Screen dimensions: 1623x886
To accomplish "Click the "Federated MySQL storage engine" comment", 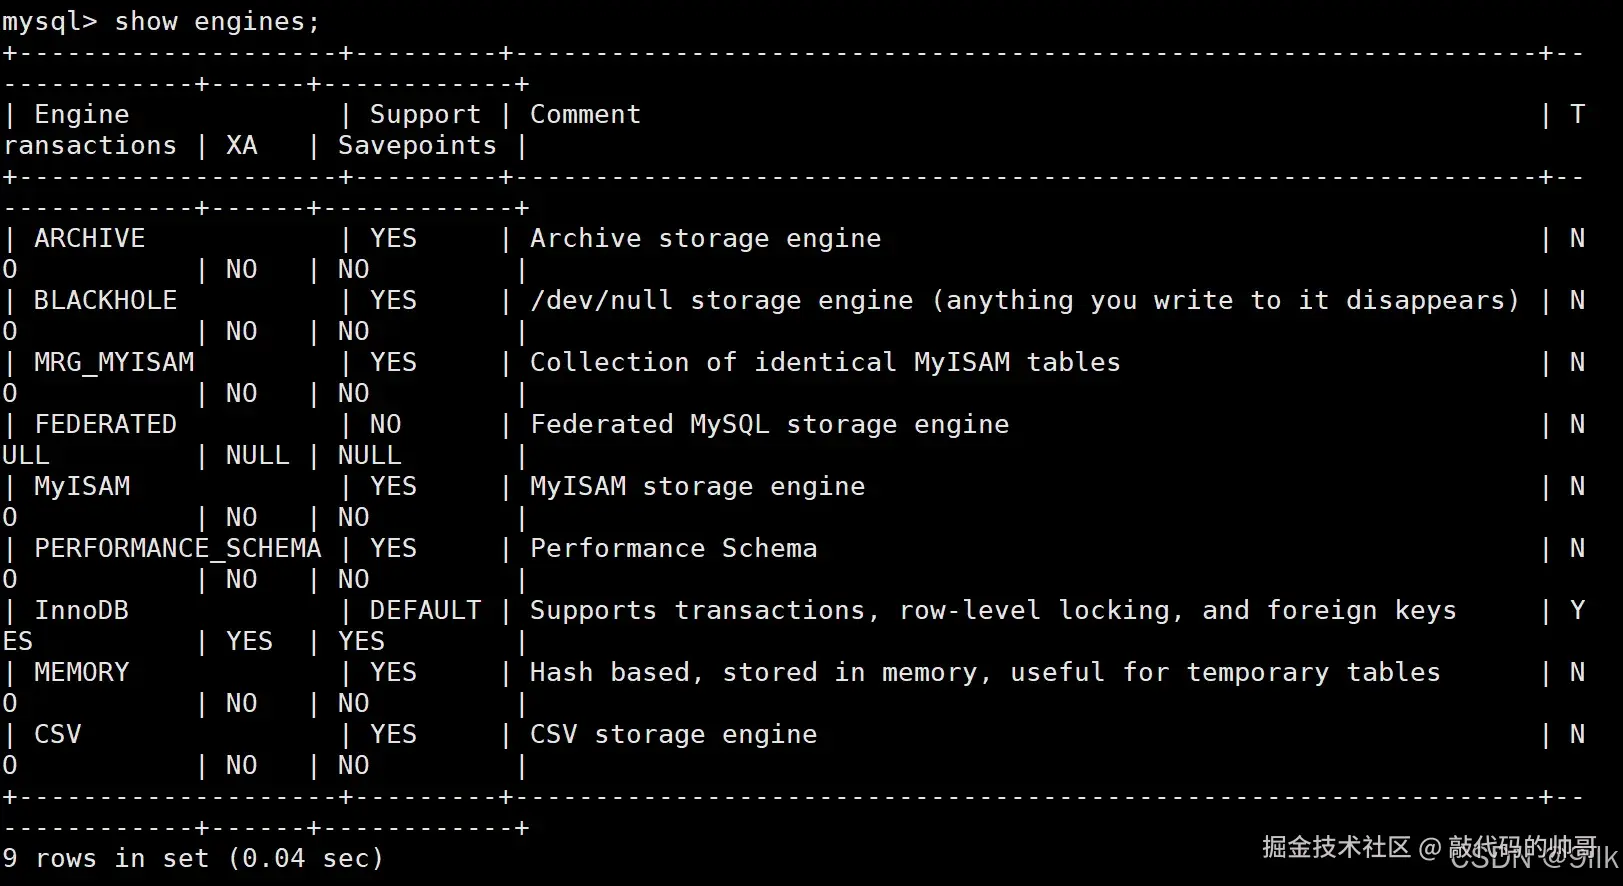I will 769,425.
